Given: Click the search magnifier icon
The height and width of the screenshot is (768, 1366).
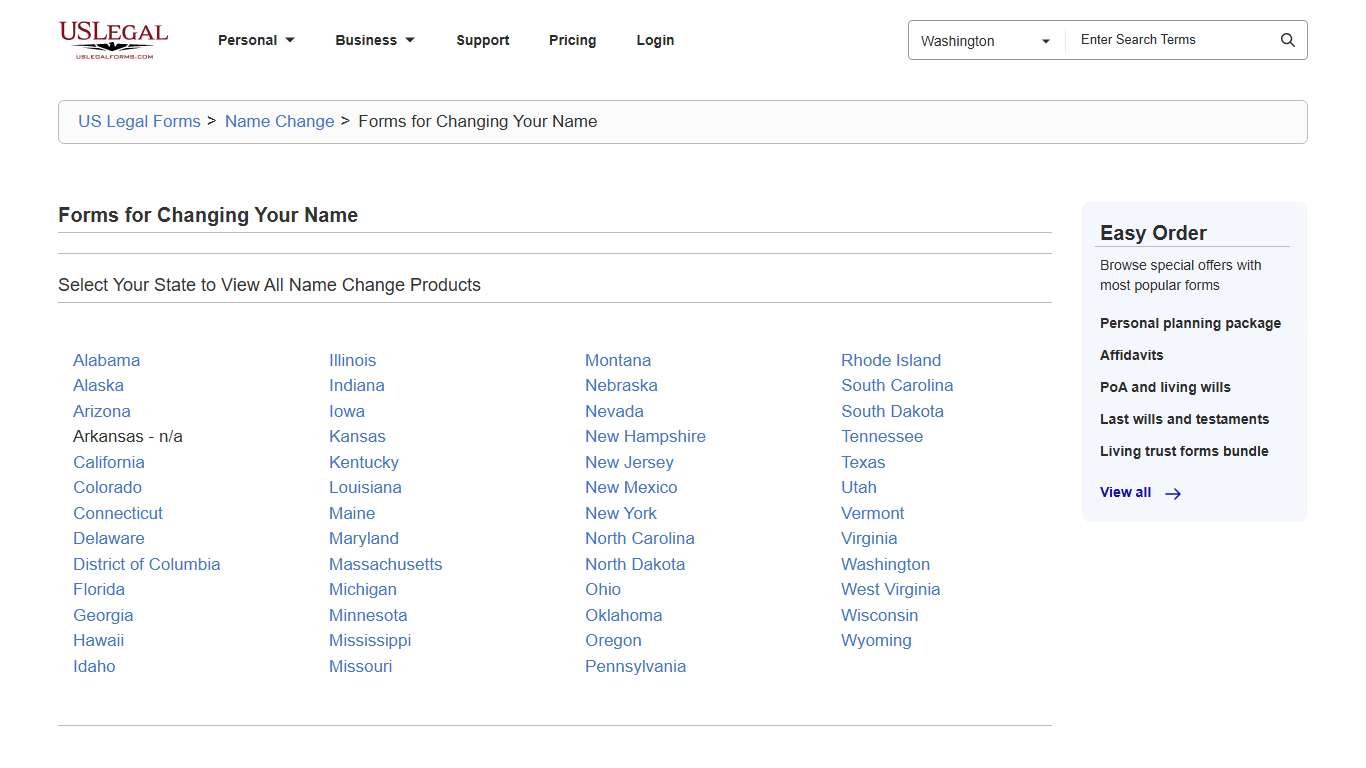Looking at the screenshot, I should [1288, 40].
